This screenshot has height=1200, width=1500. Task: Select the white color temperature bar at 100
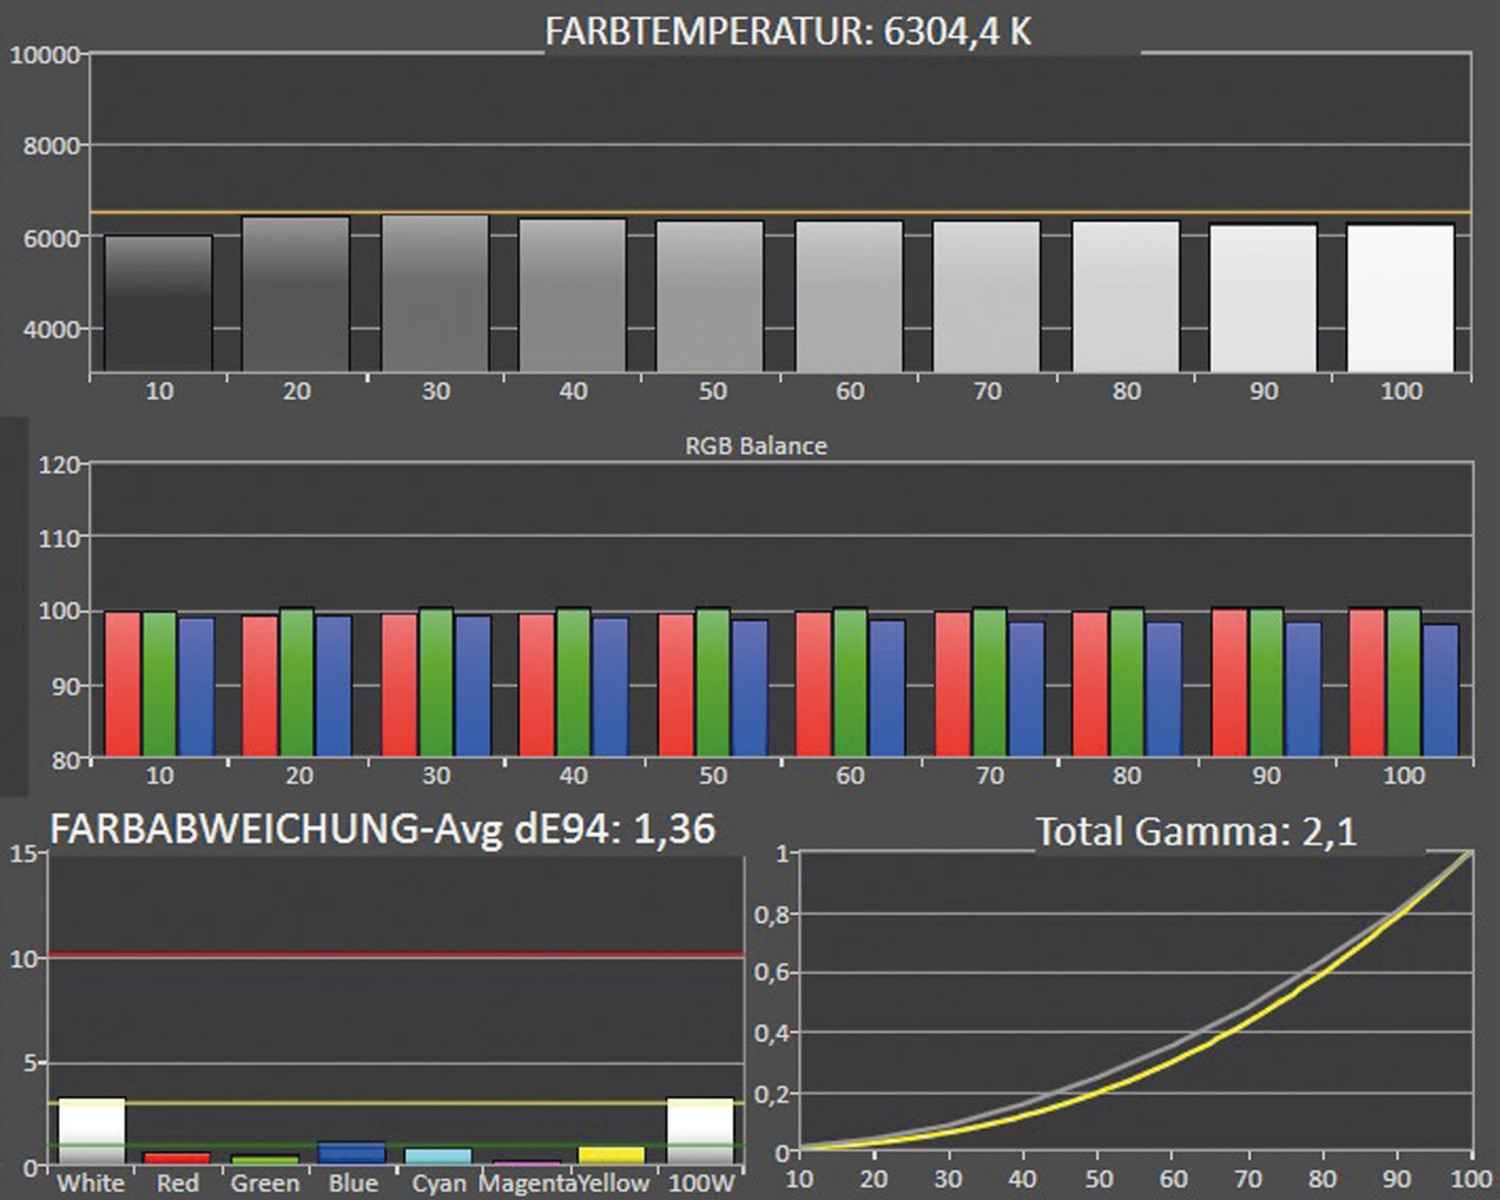1401,298
